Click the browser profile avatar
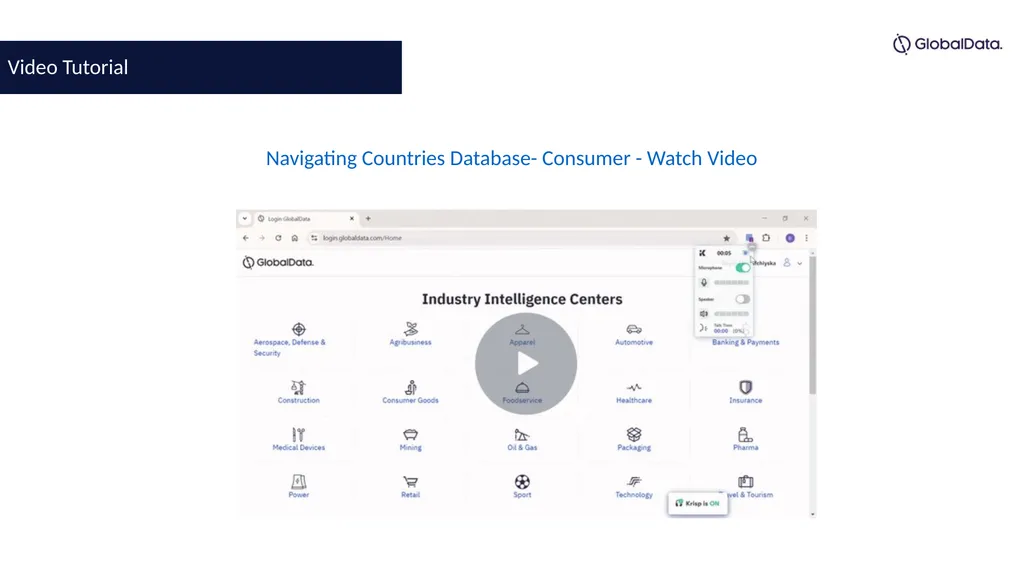 (x=790, y=238)
